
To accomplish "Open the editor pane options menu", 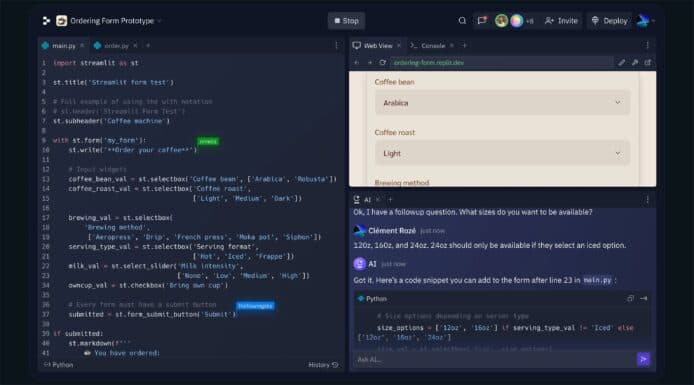I will [x=337, y=46].
